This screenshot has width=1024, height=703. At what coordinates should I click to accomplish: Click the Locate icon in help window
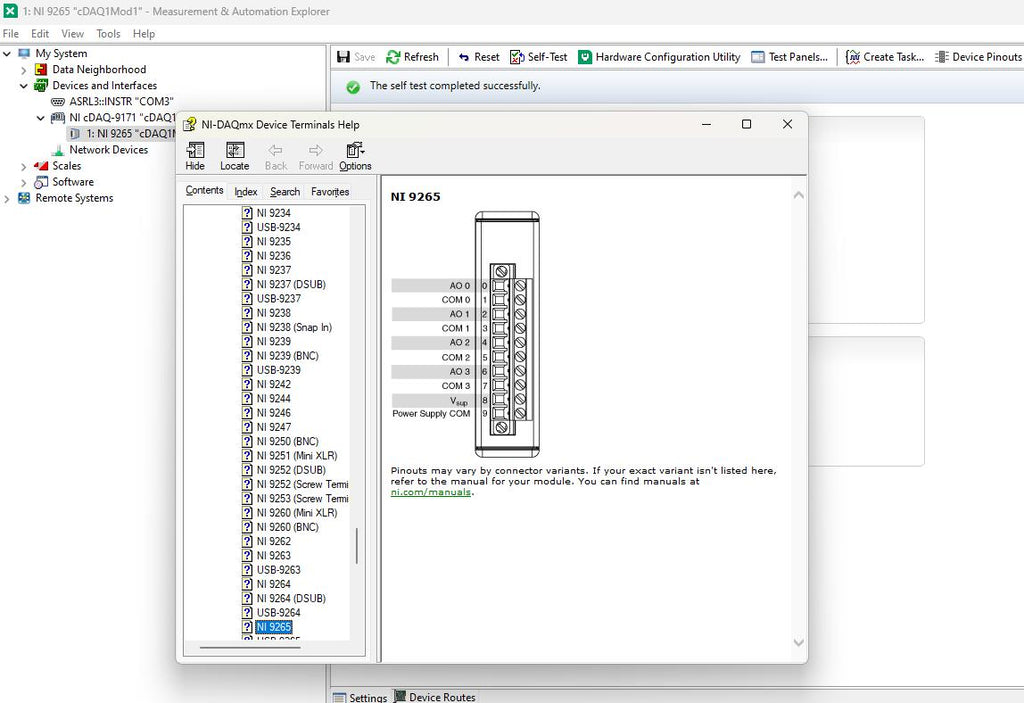pyautogui.click(x=234, y=156)
